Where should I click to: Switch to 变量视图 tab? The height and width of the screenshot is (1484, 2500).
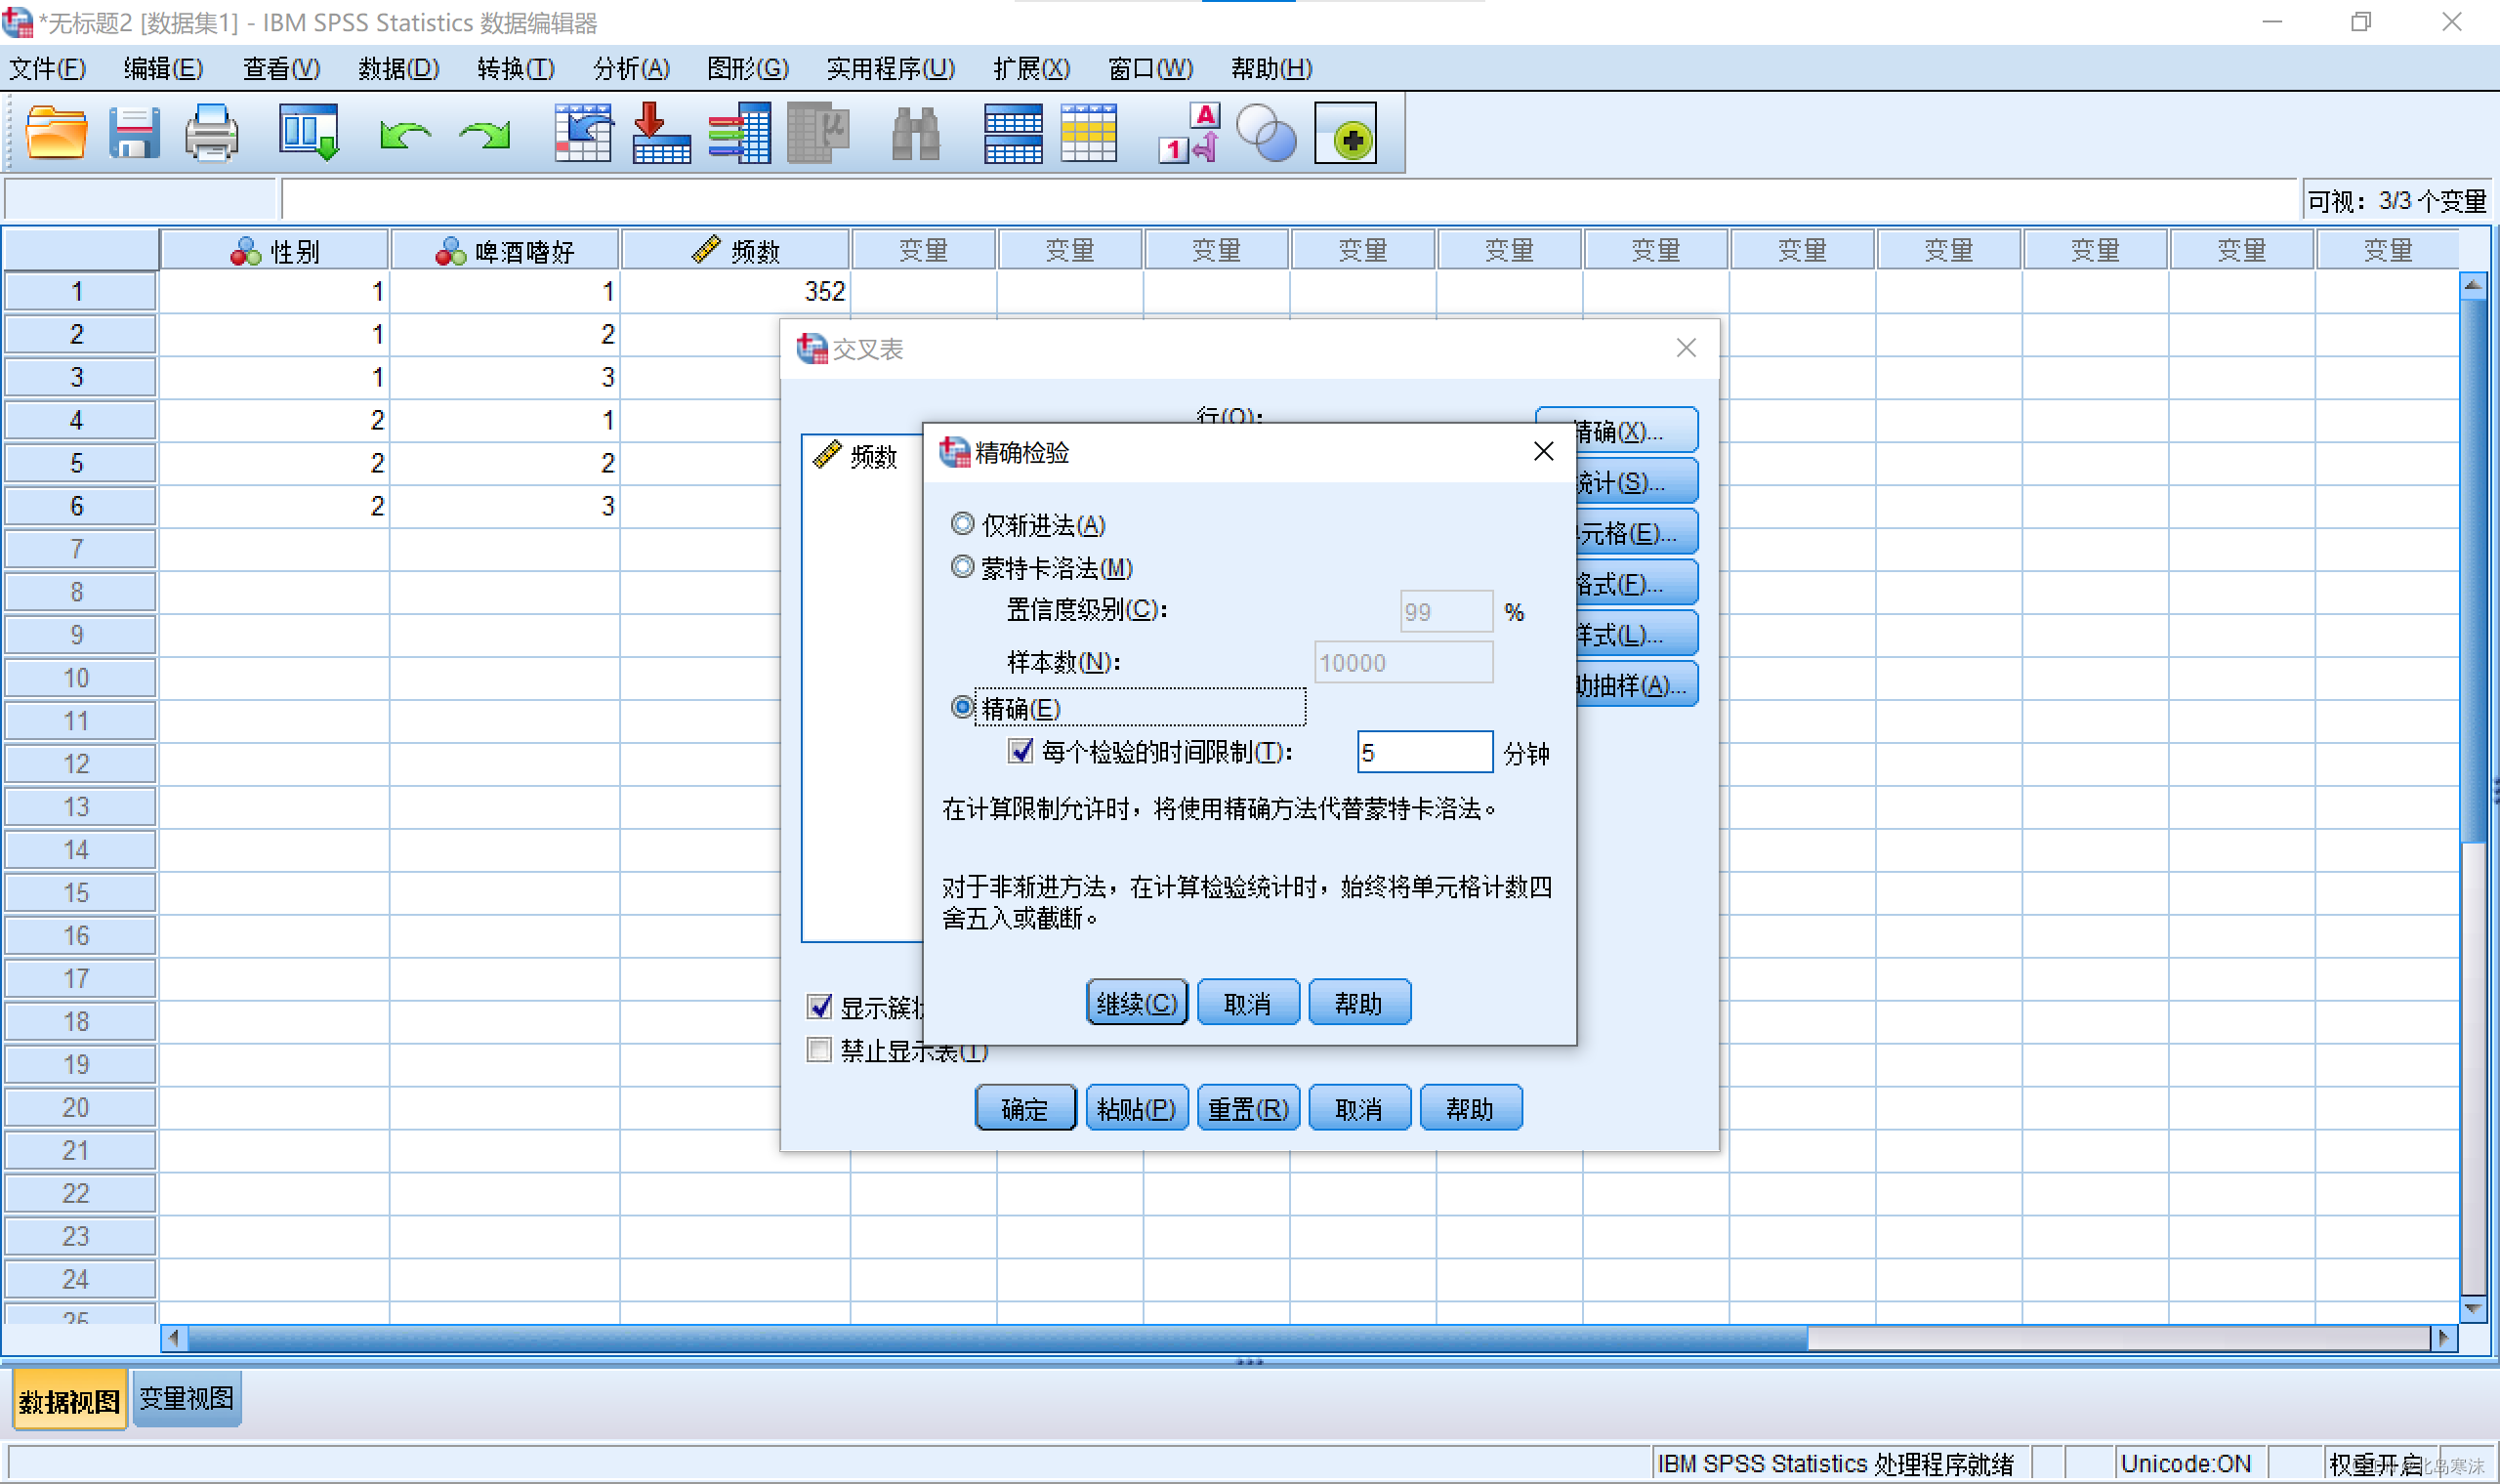coord(186,1398)
